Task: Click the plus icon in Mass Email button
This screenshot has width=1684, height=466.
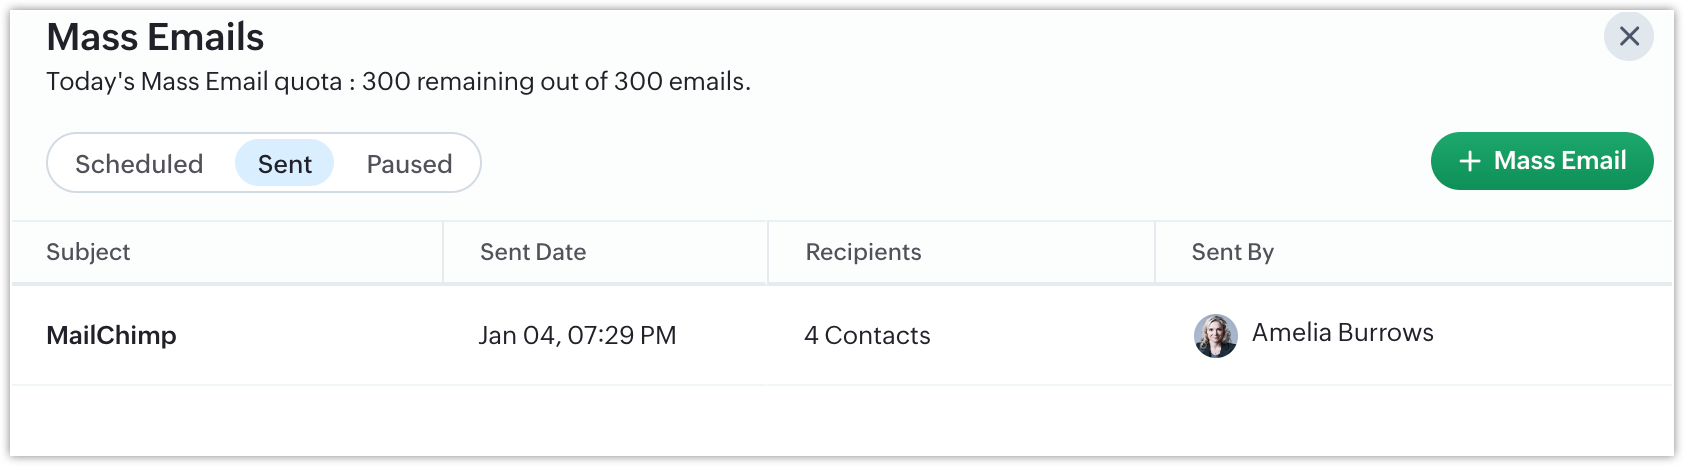Action: [1469, 162]
